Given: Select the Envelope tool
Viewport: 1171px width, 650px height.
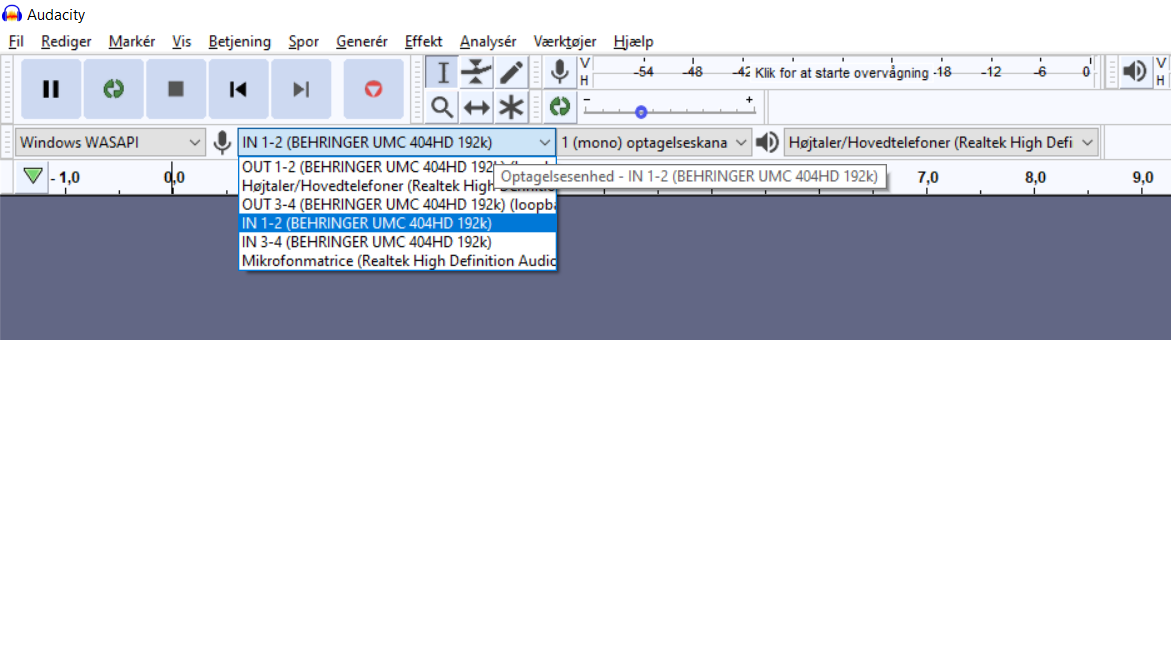Looking at the screenshot, I should point(476,72).
